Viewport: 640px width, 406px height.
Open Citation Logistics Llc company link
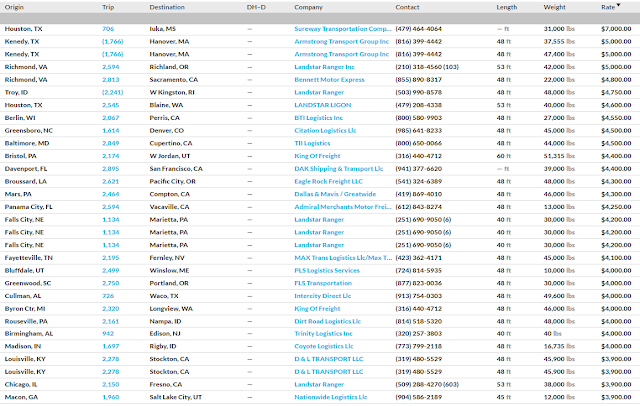click(325, 131)
